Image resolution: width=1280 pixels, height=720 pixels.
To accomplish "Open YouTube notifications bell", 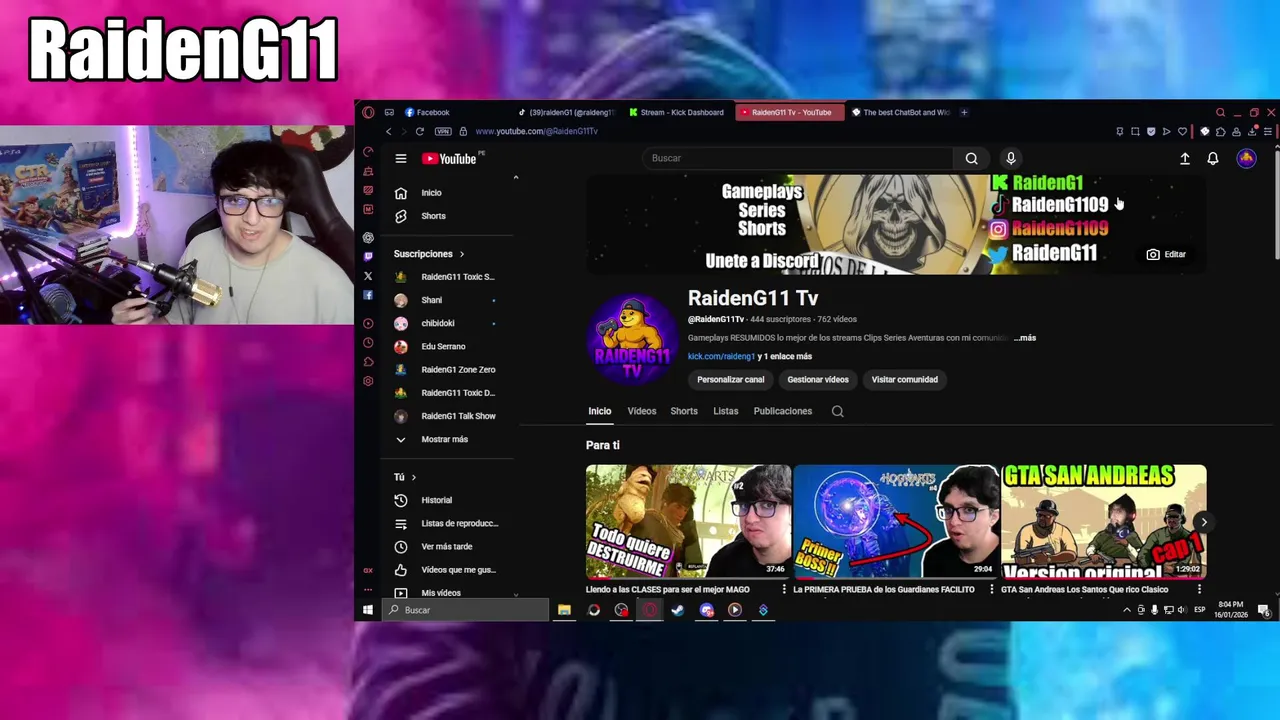I will click(x=1213, y=158).
